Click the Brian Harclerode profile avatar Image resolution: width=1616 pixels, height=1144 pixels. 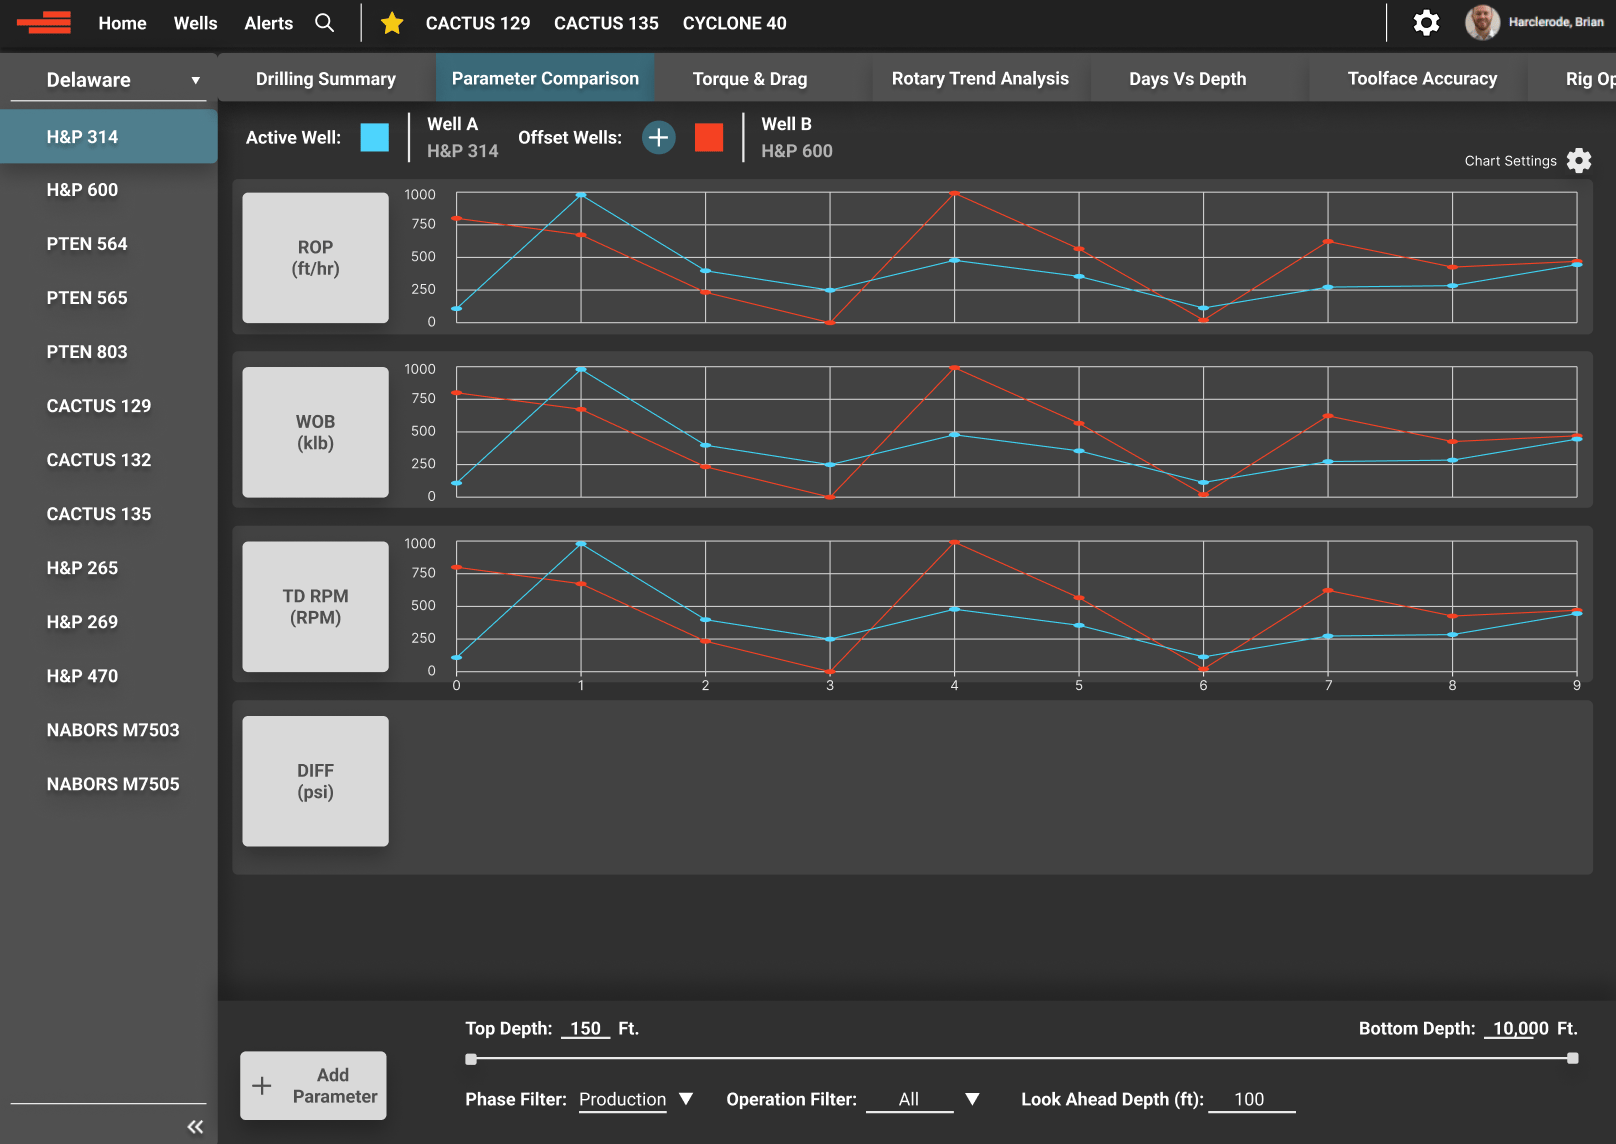(x=1481, y=21)
